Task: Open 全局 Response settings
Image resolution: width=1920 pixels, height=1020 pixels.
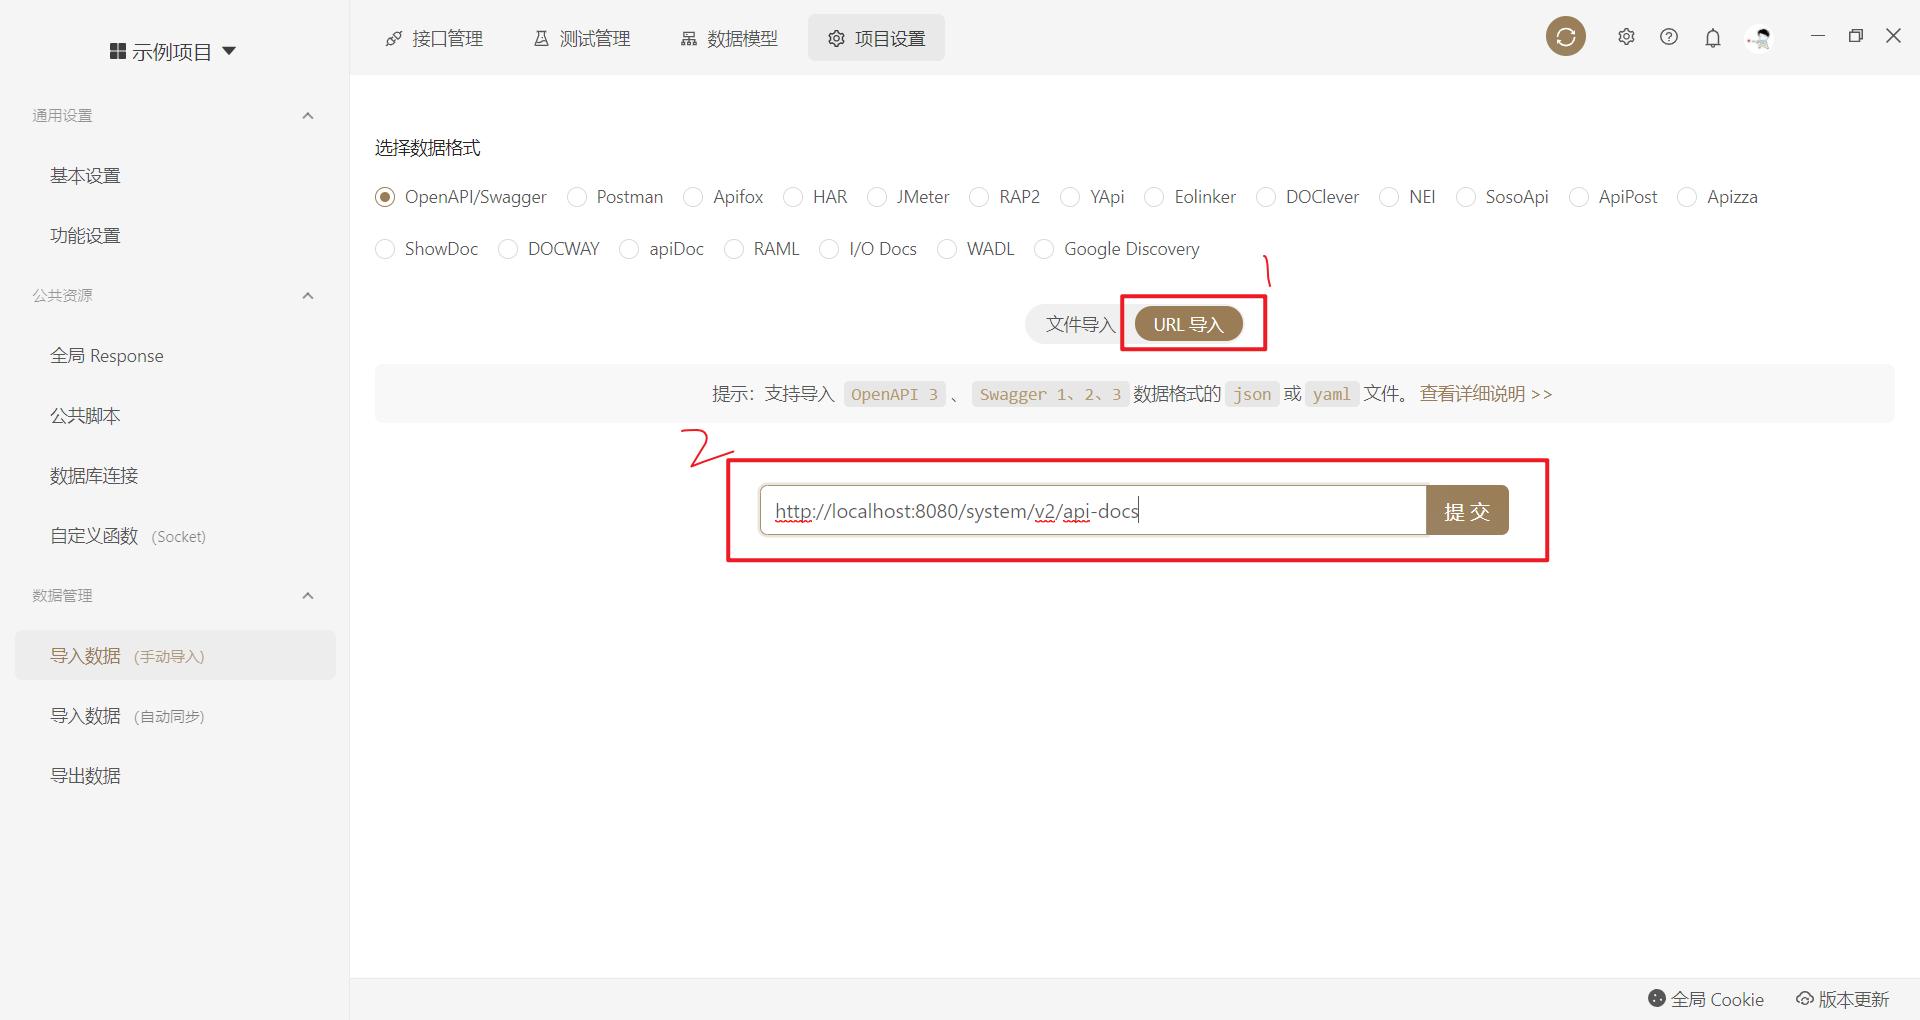Action: (175, 356)
